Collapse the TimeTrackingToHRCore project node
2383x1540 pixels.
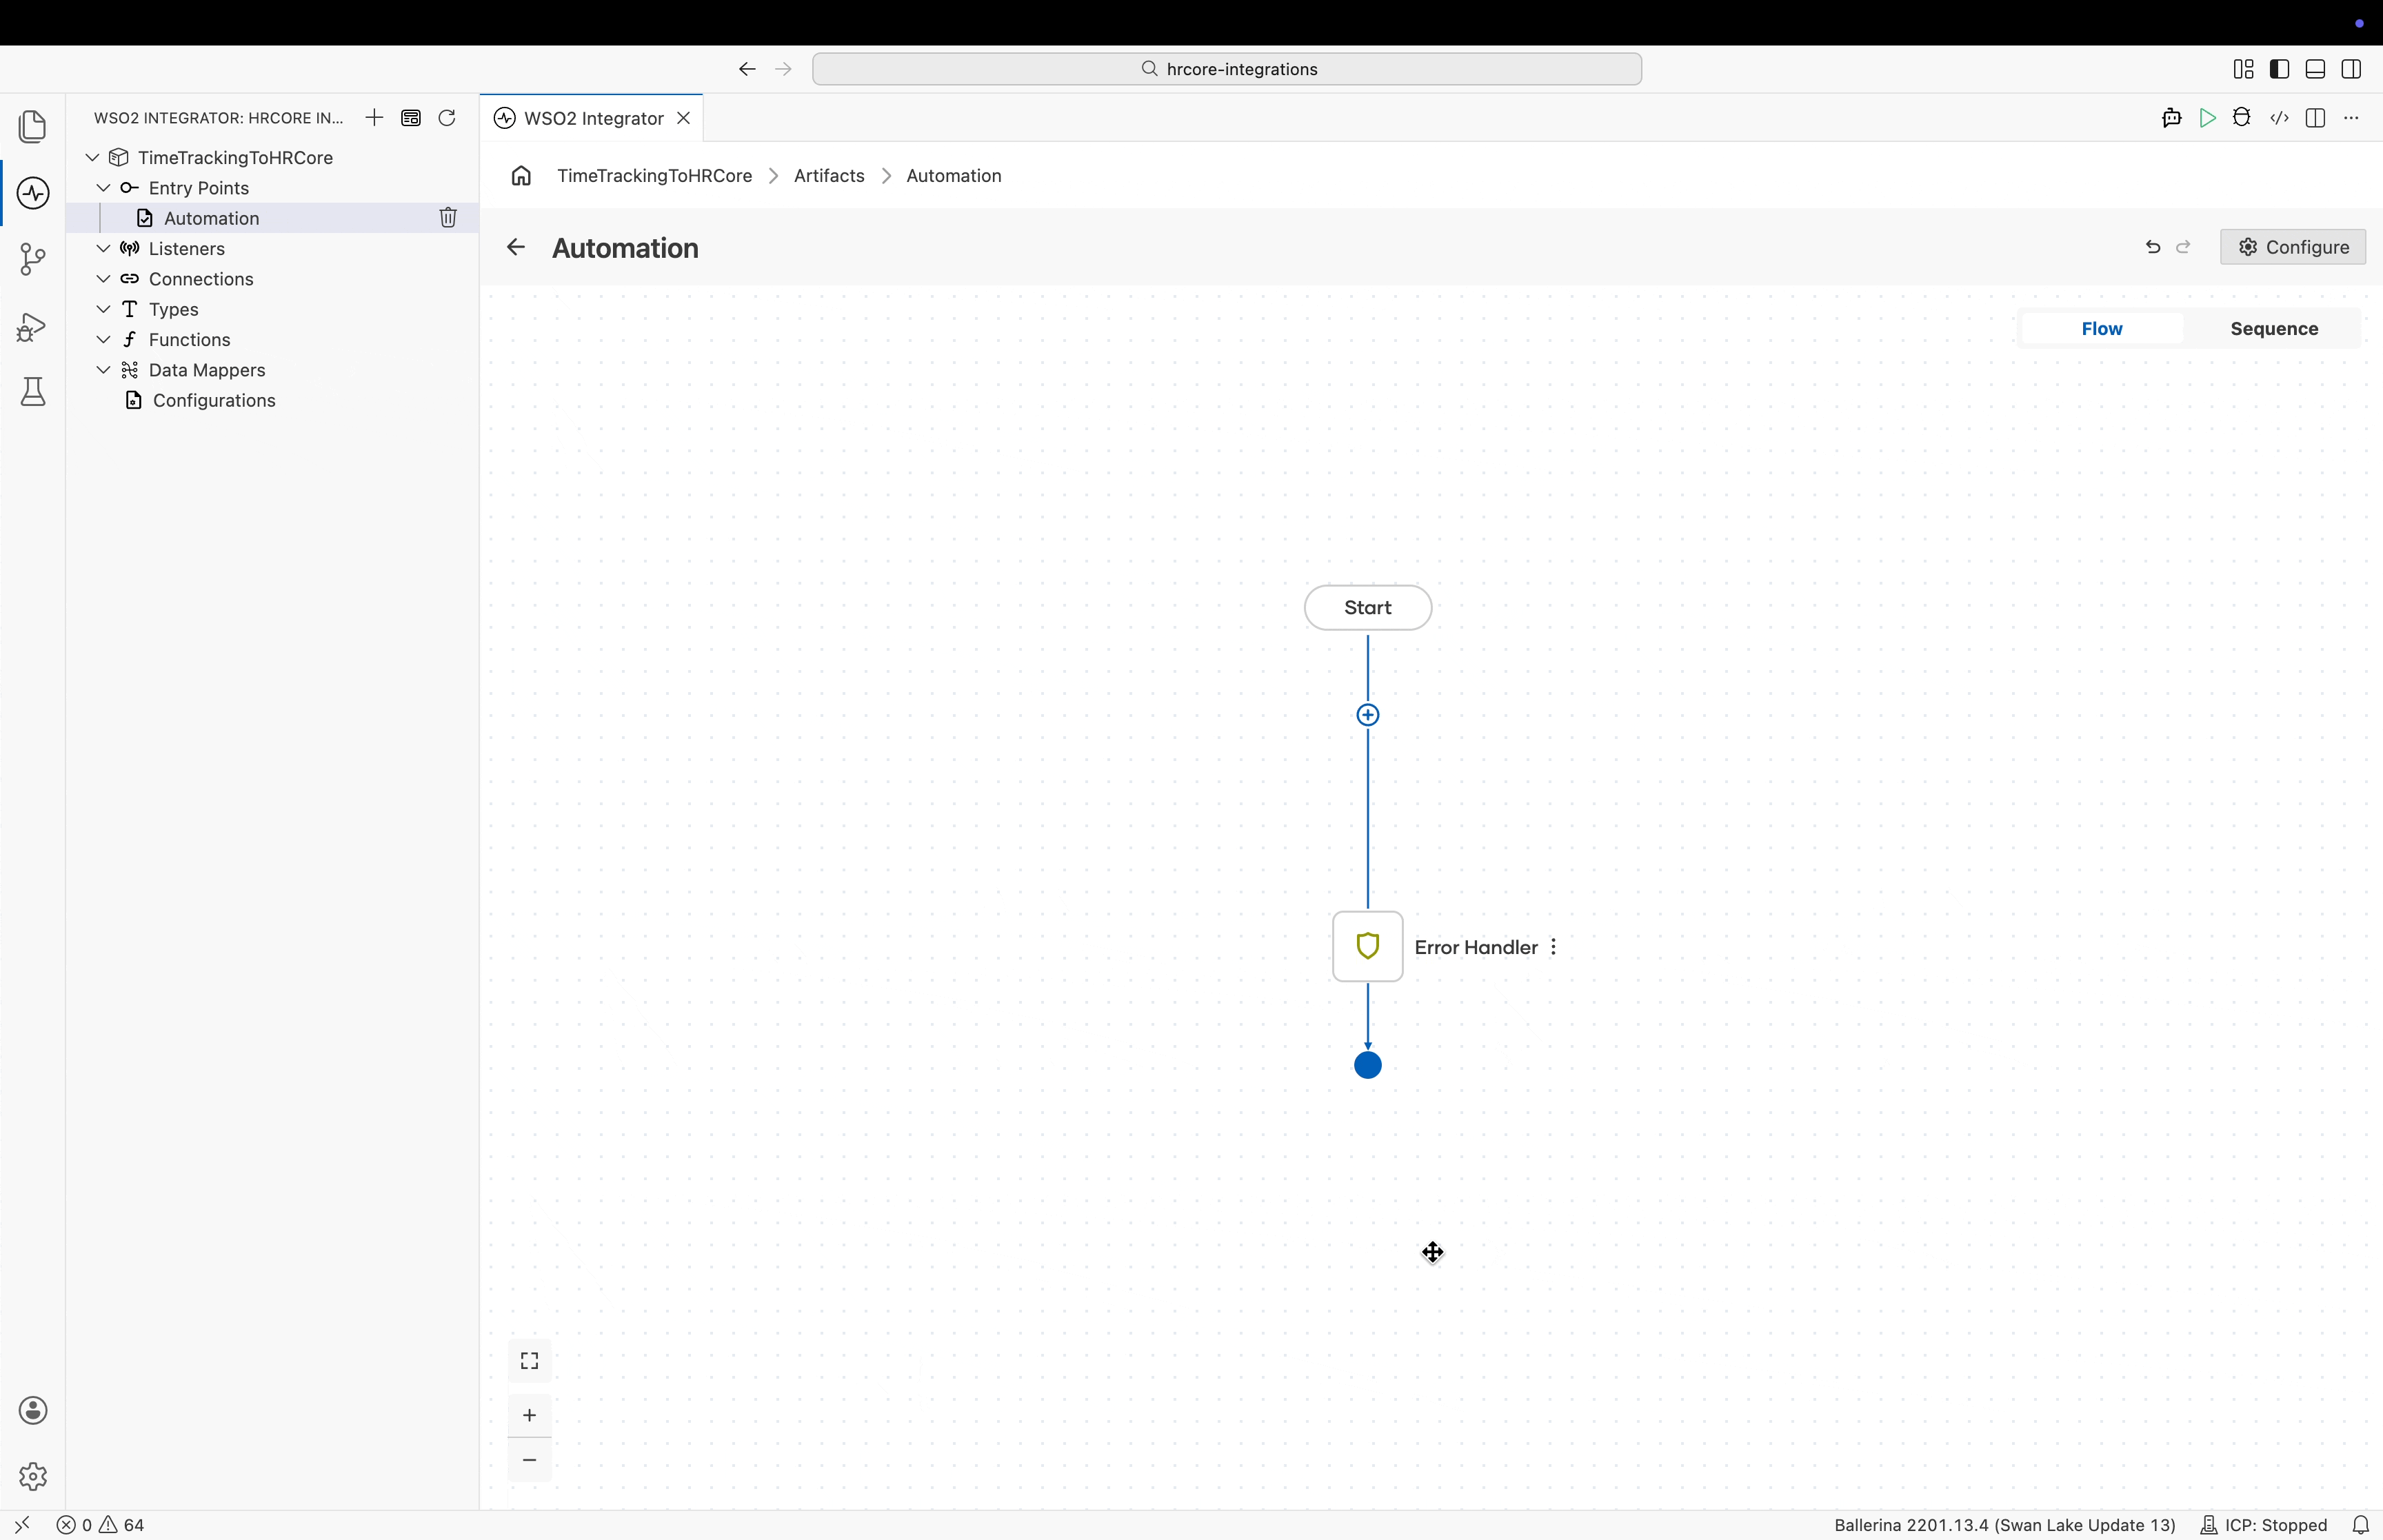click(92, 157)
